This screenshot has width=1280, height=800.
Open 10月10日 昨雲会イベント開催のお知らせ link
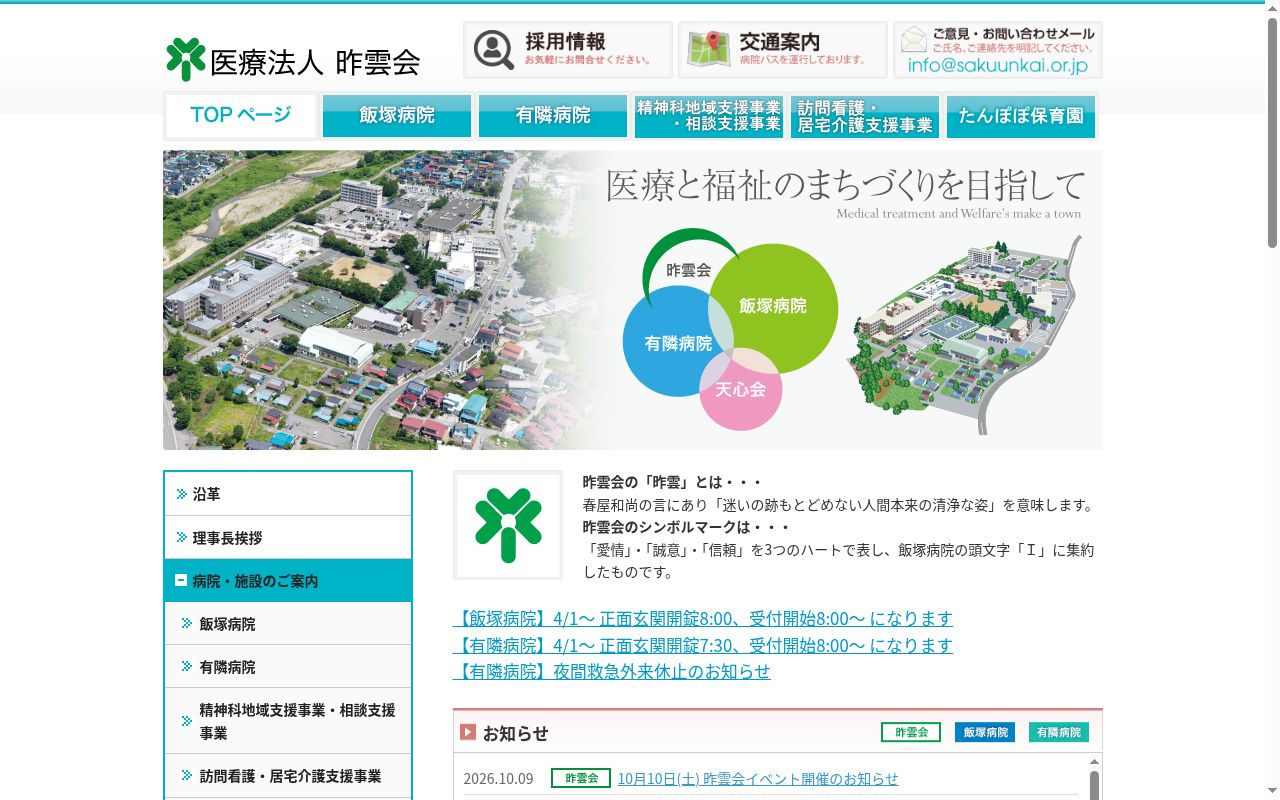point(758,778)
